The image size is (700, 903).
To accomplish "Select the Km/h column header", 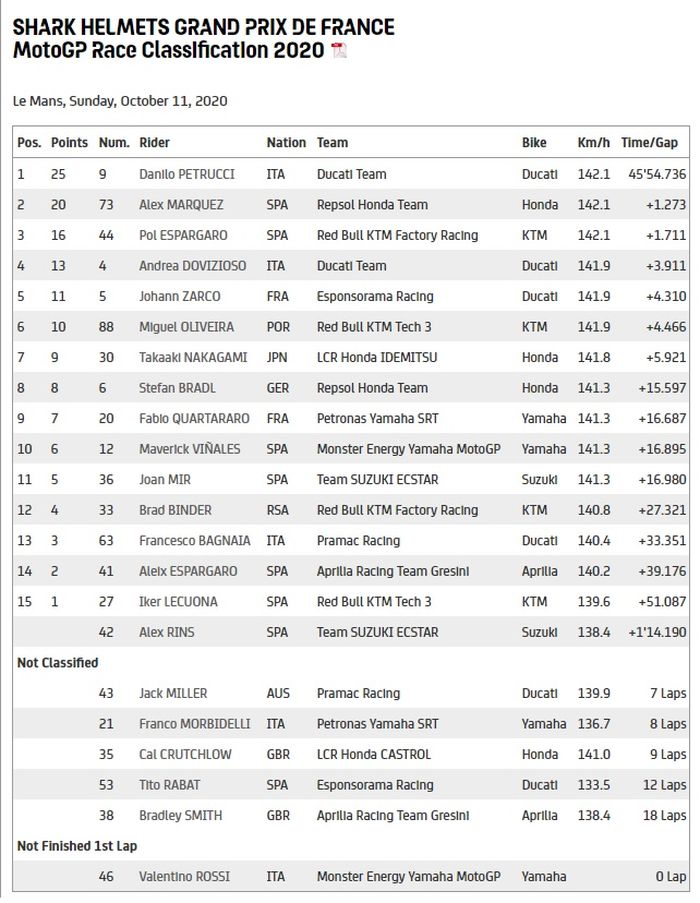I will [593, 143].
